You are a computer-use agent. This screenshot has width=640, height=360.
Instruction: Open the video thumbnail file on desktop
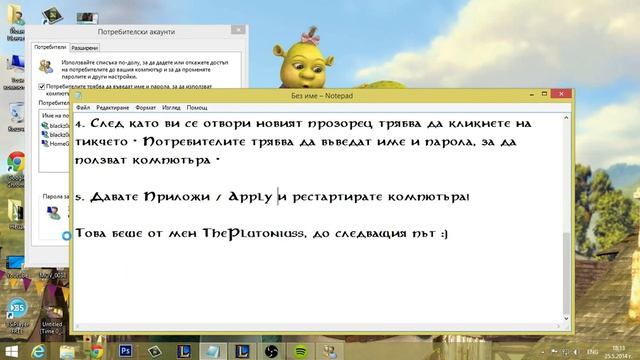click(x=87, y=17)
